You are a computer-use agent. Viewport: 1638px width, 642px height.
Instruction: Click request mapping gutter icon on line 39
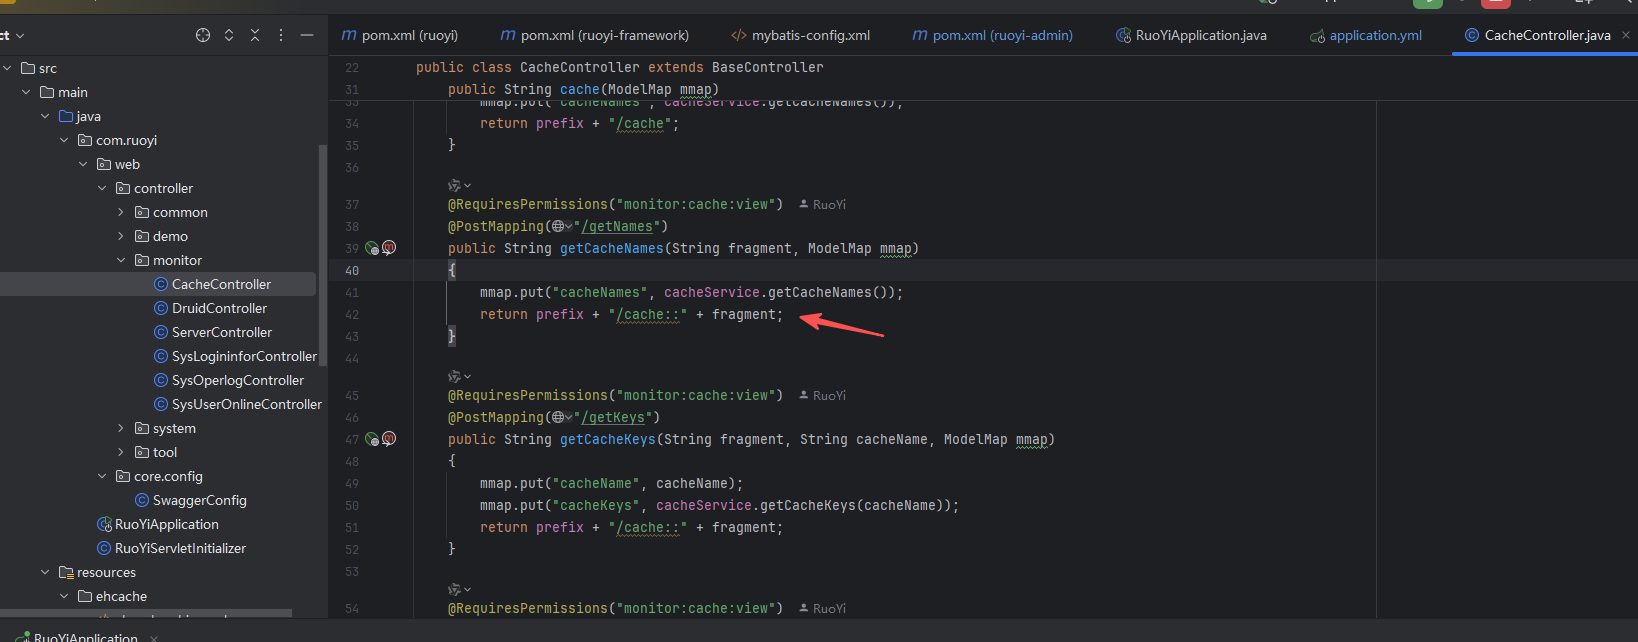coord(372,248)
